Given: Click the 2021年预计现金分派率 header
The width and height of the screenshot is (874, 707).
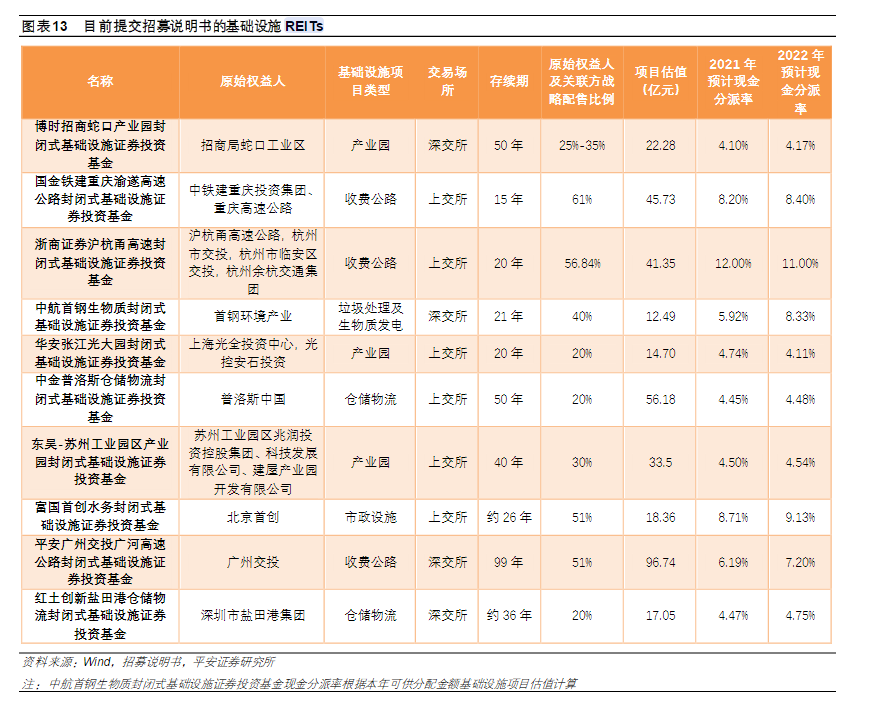Looking at the screenshot, I should 733,81.
